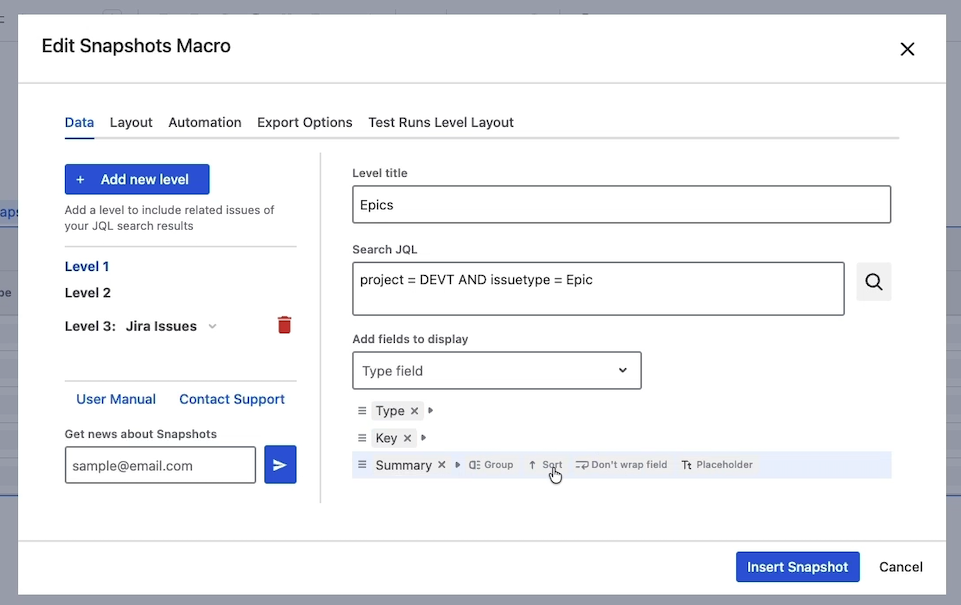Run JQL search with magnifier icon
Screen dimensions: 961x605
tap(873, 282)
